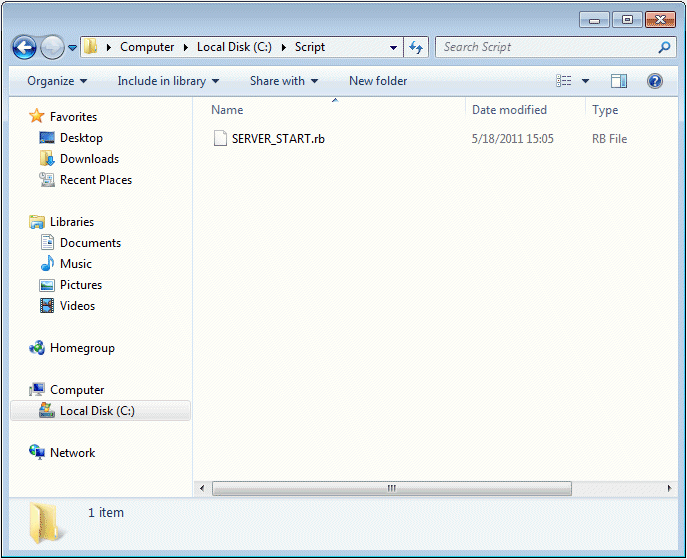Screen dimensions: 687x559
Task: Click the scroll right arrow
Action: click(x=669, y=488)
